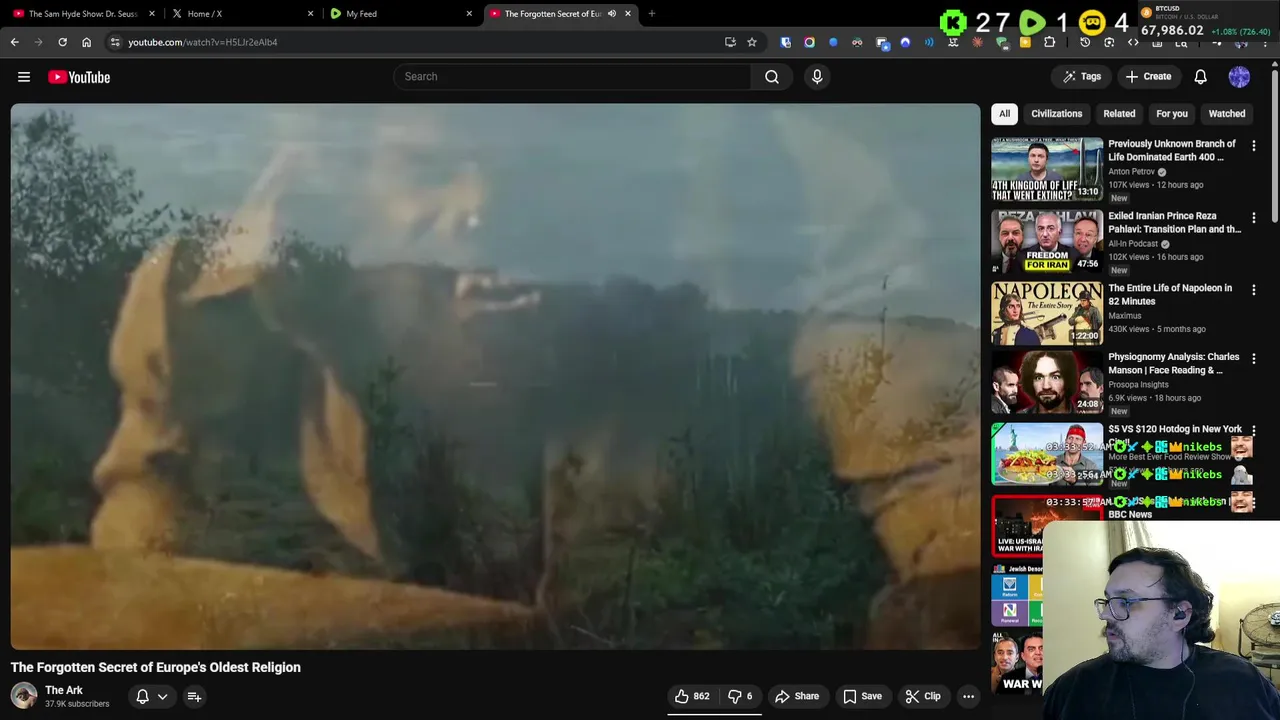Switch to the Home / X tab
1280x720 pixels.
point(240,14)
